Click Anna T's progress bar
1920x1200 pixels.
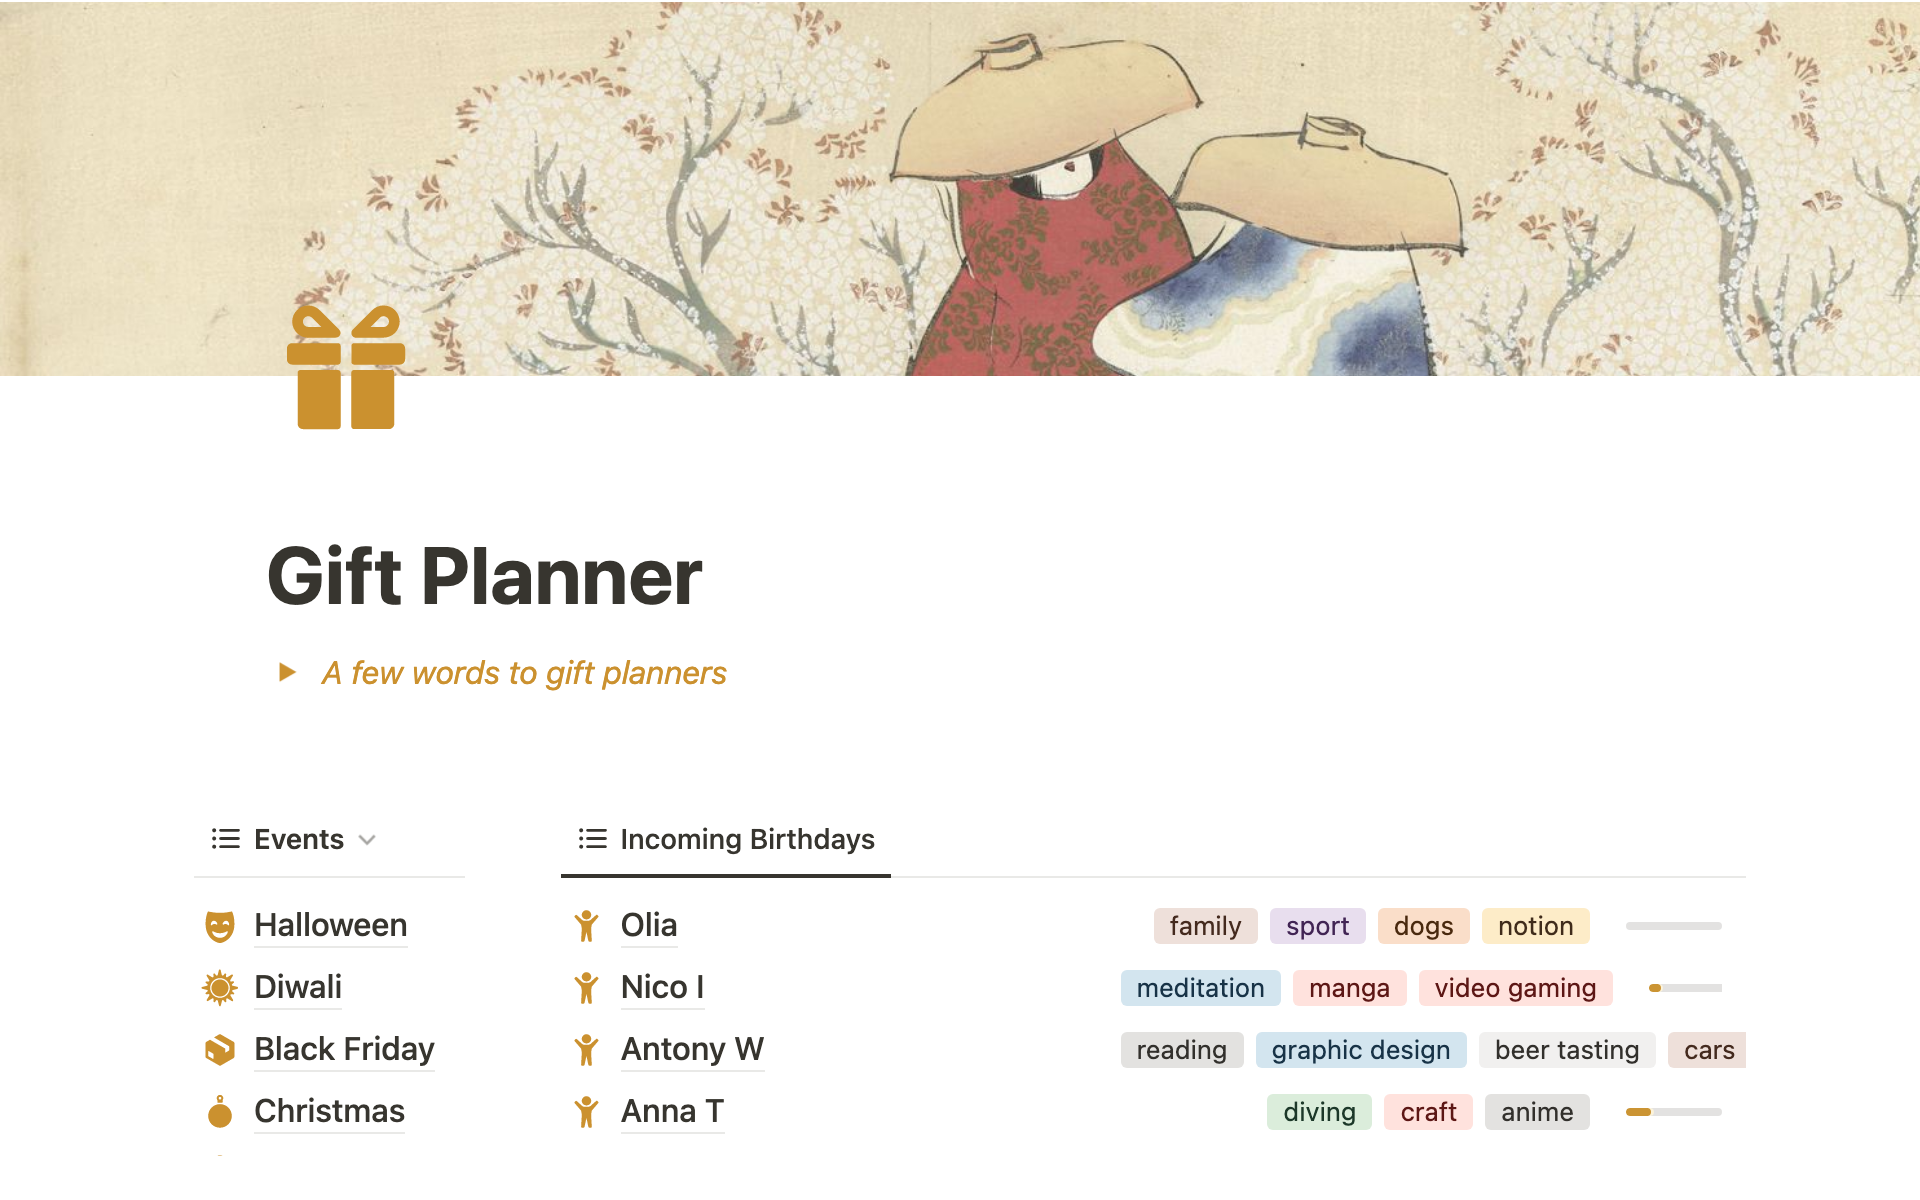[1673, 1112]
